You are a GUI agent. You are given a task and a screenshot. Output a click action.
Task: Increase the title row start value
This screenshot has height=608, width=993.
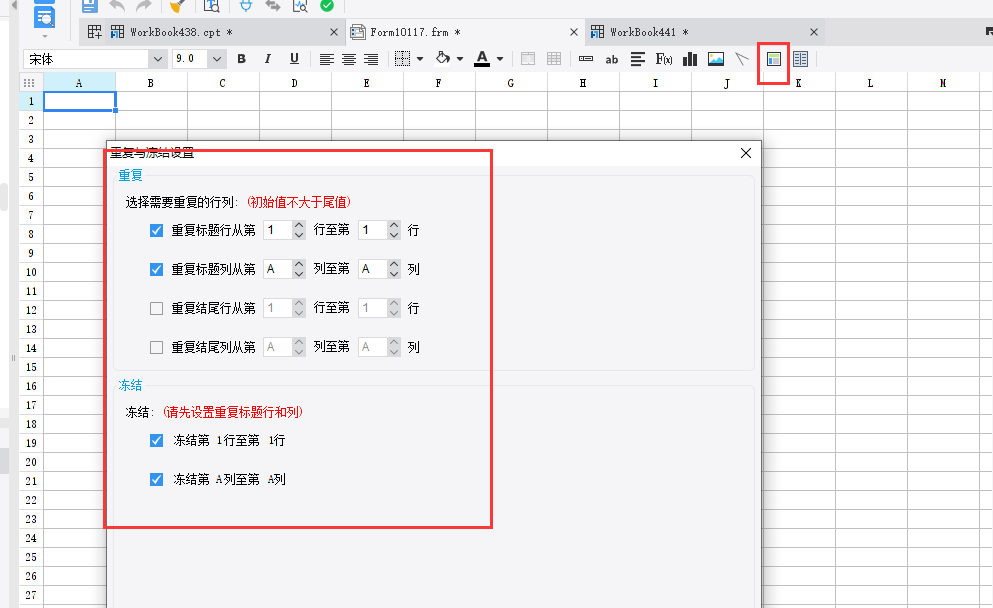click(299, 225)
